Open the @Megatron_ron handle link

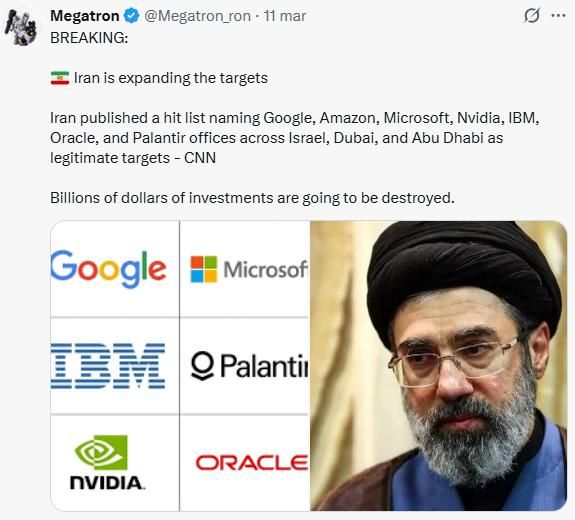[197, 16]
